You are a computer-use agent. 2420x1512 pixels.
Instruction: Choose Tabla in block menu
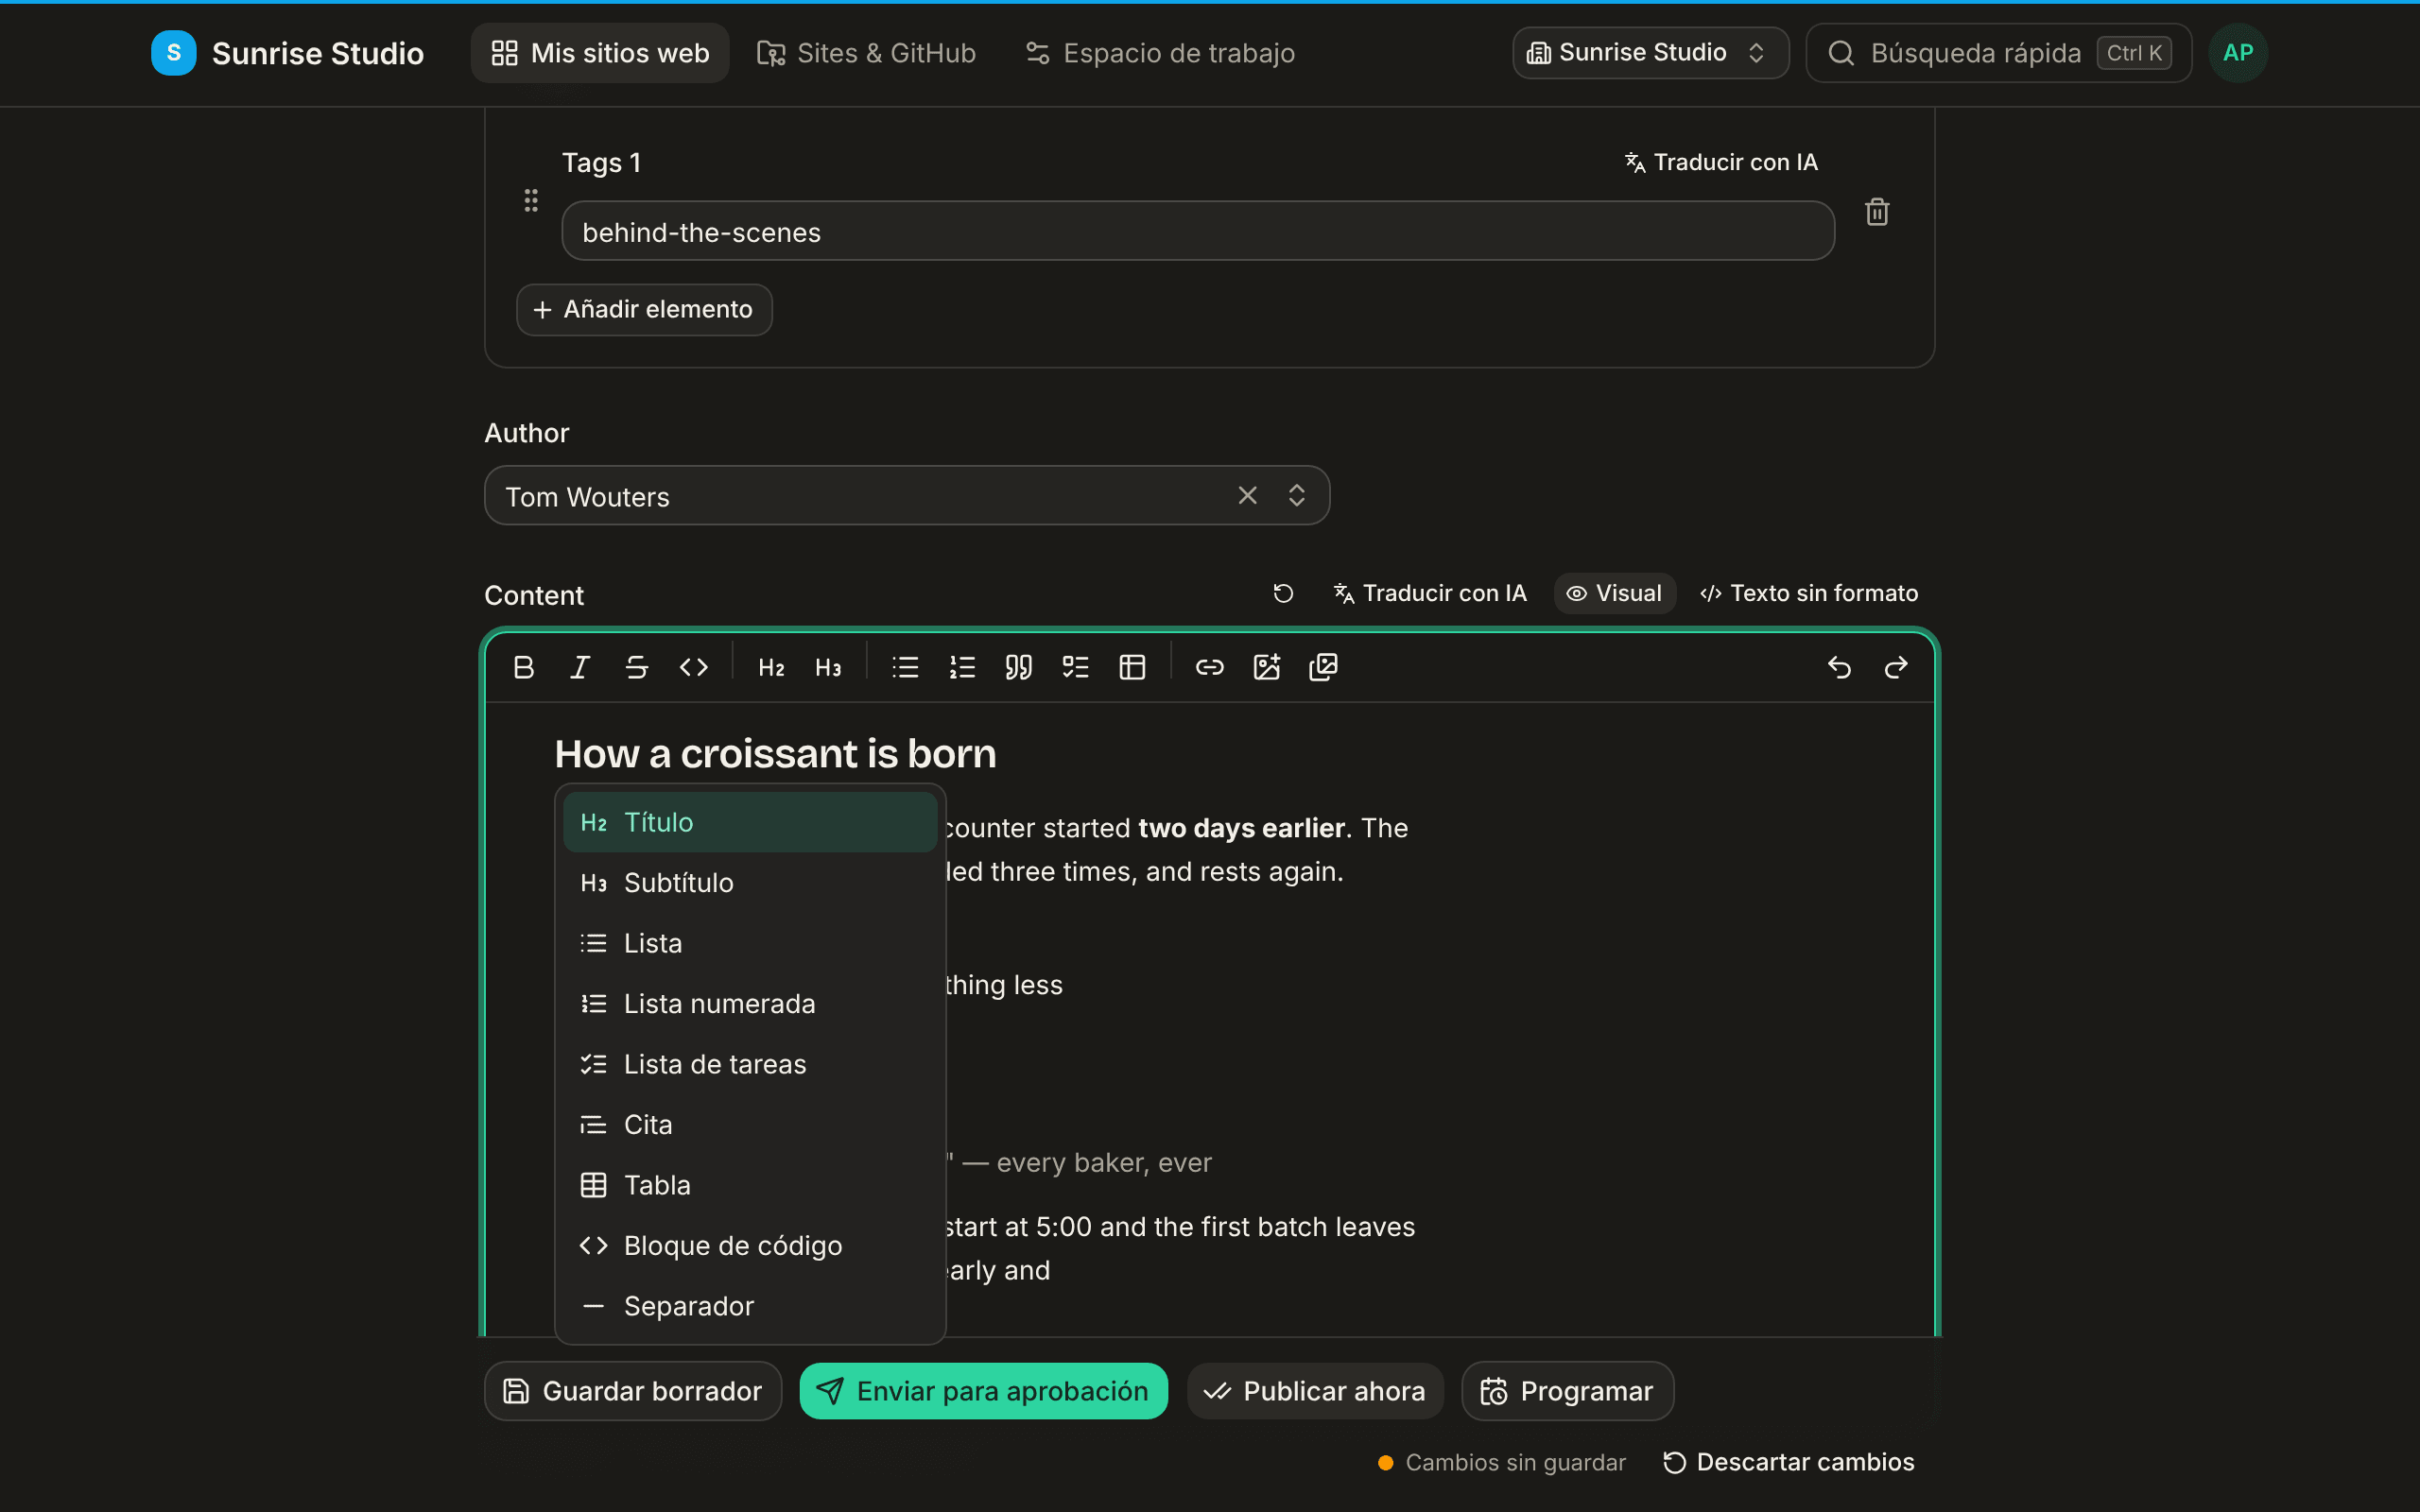click(x=750, y=1185)
